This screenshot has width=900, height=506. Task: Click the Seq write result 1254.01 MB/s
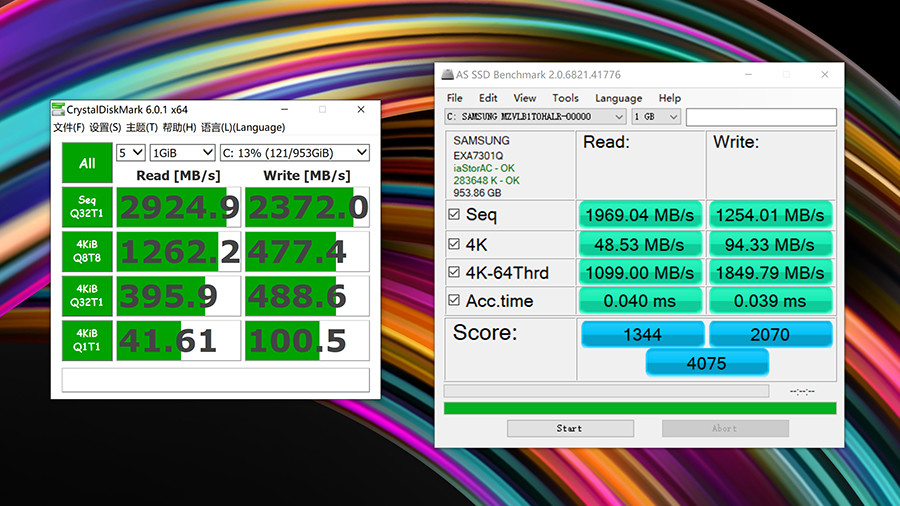[770, 215]
